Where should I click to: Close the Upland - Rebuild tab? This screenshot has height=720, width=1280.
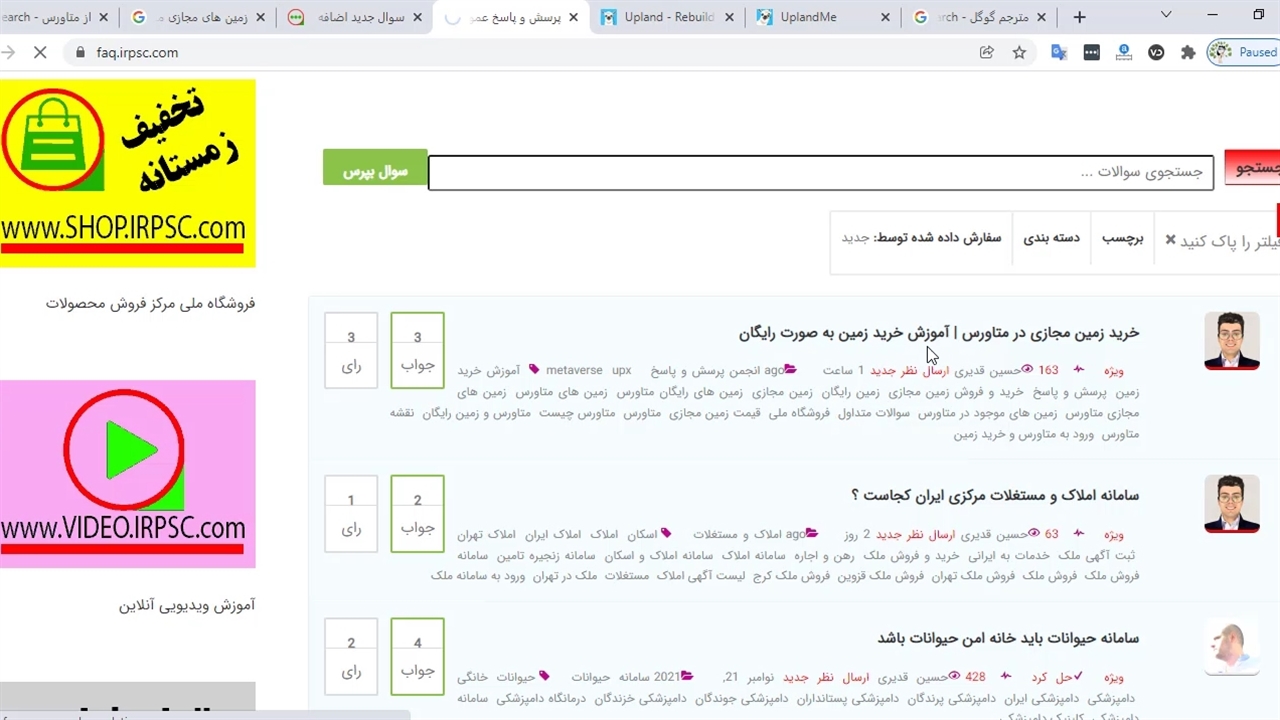point(729,17)
